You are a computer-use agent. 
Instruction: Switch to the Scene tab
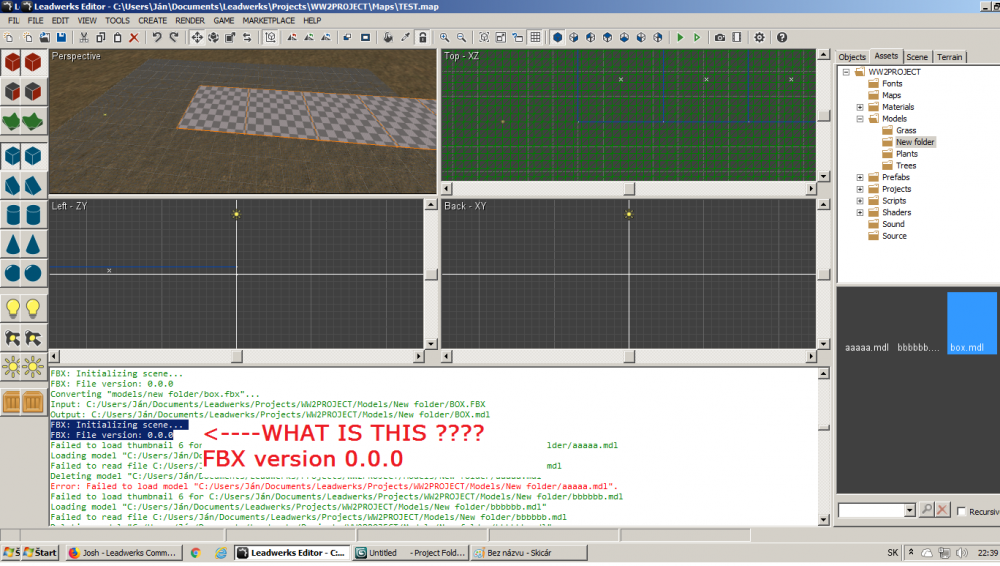coord(917,57)
